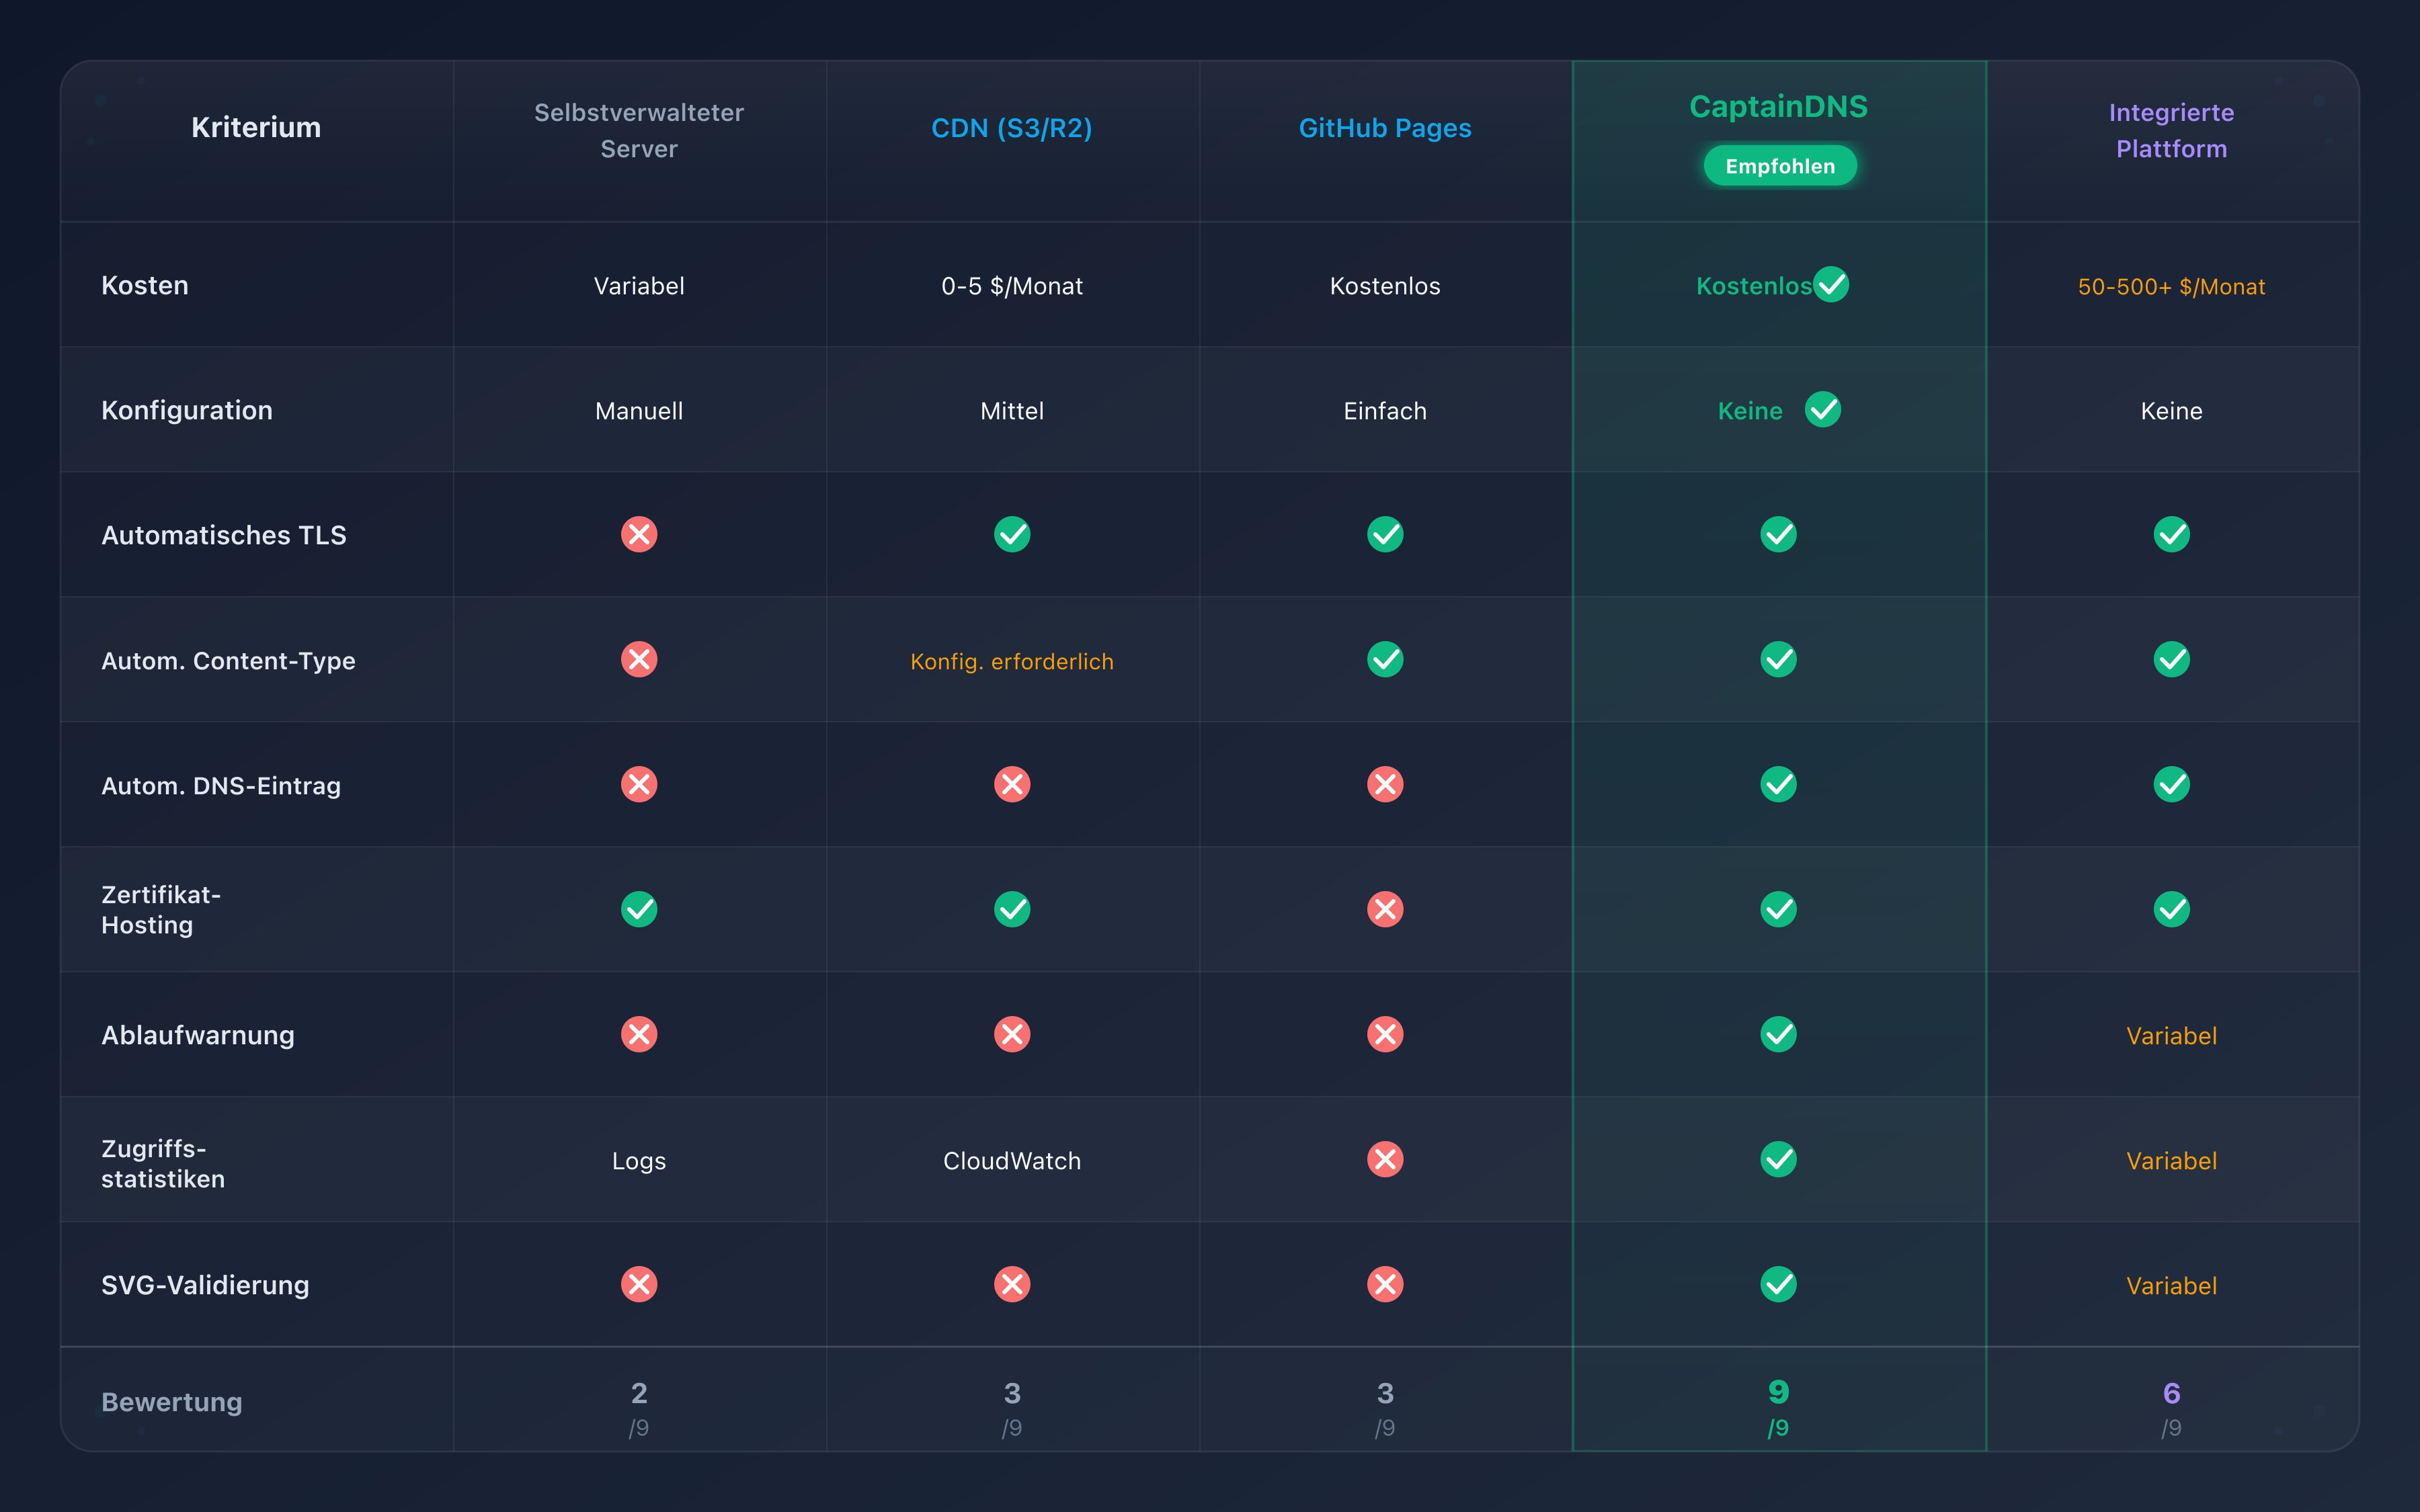Viewport: 2420px width, 1512px height.
Task: Select the red cross for CDN Autom. DNS-Eintrag
Action: click(1012, 785)
